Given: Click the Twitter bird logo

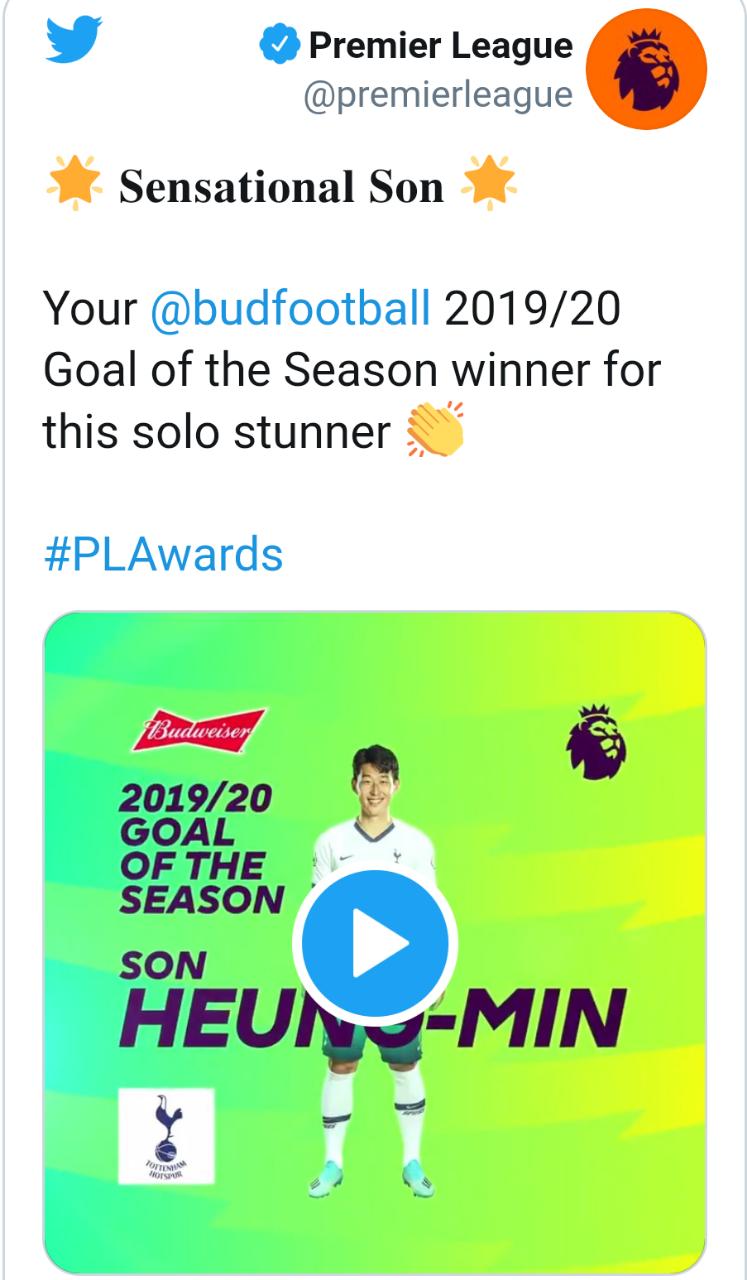Looking at the screenshot, I should tap(75, 40).
